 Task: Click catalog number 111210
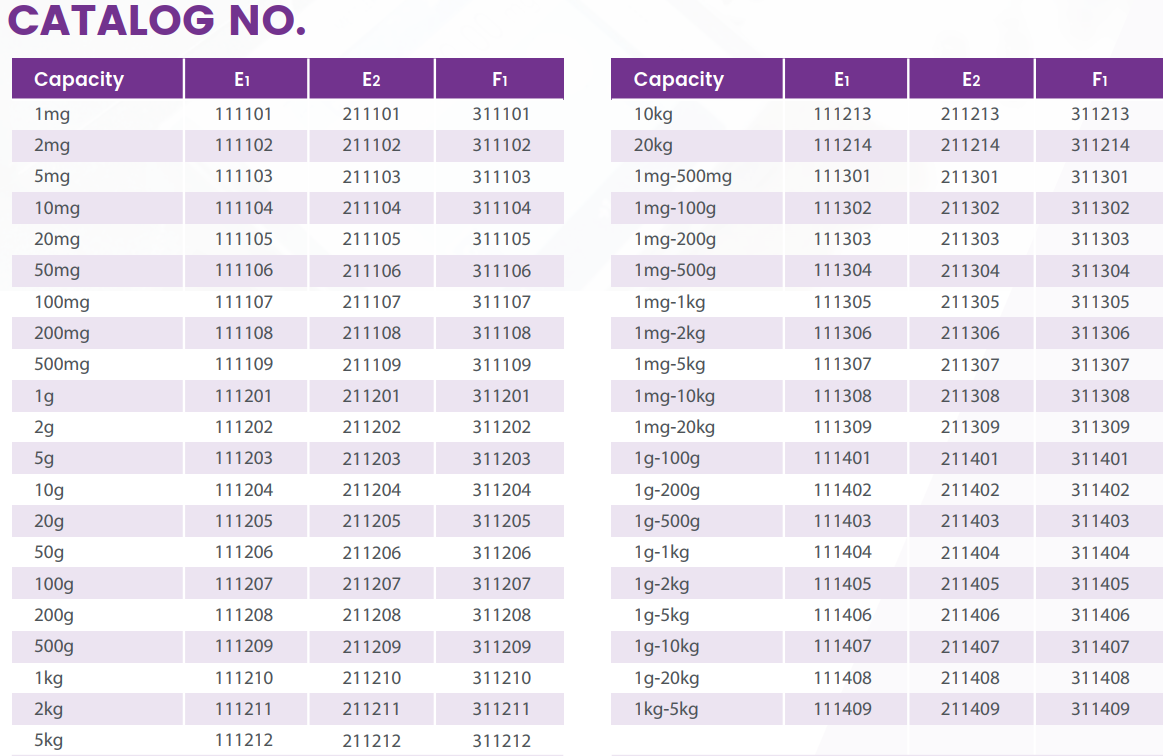pyautogui.click(x=243, y=678)
